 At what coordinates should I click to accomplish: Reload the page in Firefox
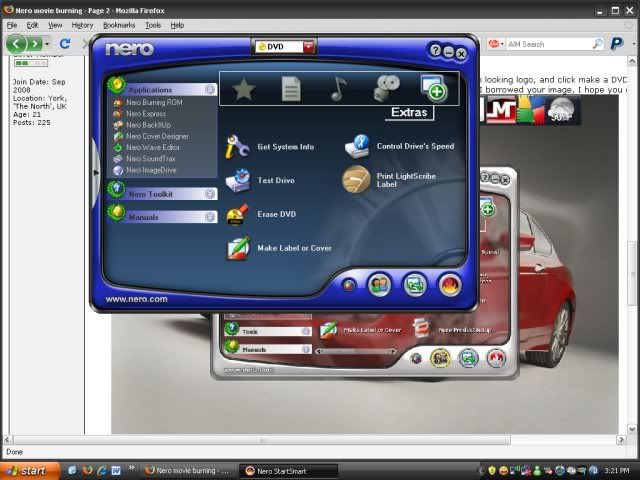(65, 43)
